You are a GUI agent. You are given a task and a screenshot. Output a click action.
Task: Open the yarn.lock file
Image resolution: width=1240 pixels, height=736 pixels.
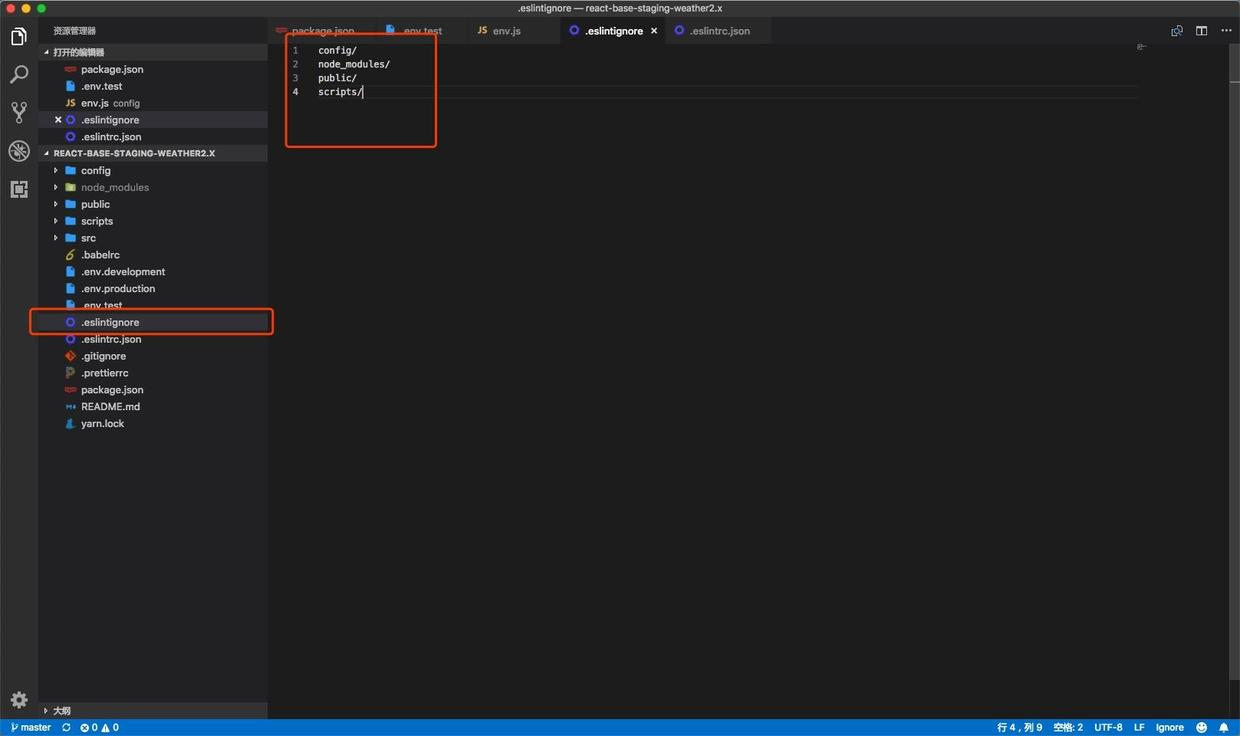(153, 424)
